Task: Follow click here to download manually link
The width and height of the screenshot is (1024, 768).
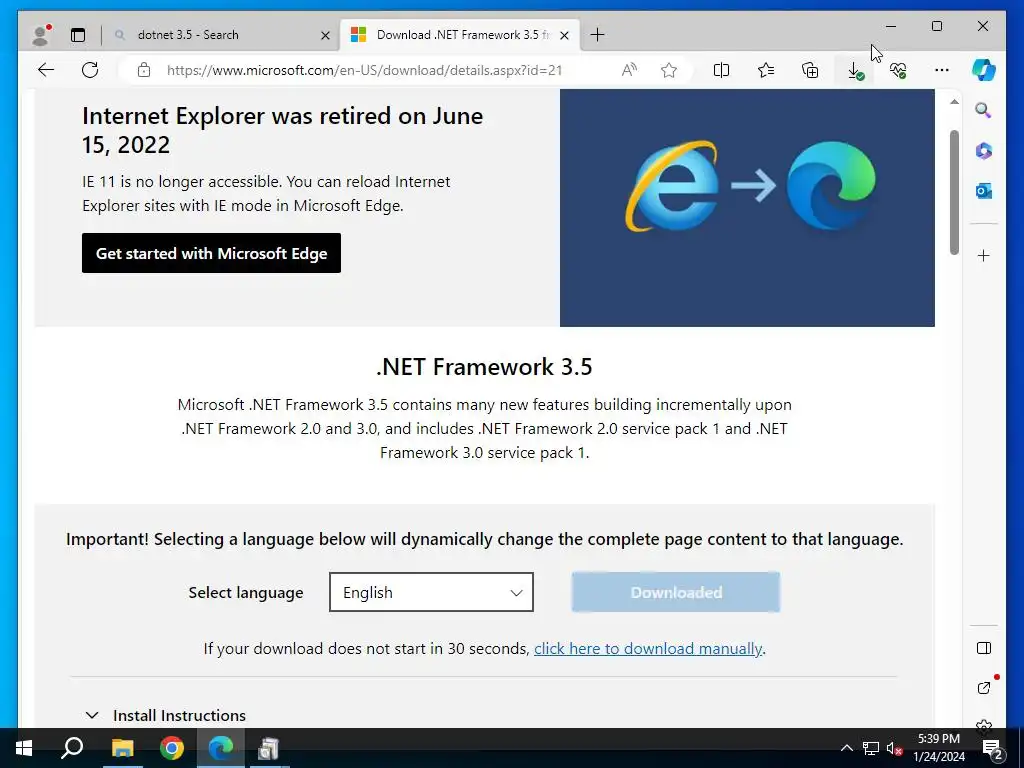Action: pyautogui.click(x=648, y=648)
